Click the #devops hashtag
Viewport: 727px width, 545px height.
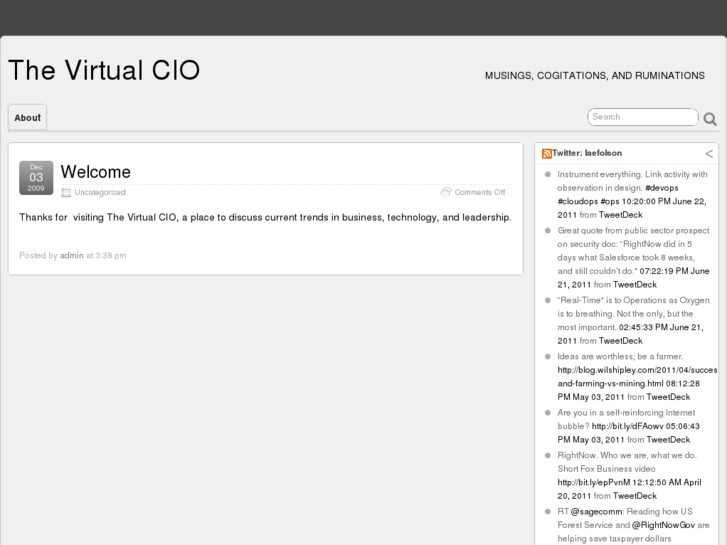click(x=662, y=187)
